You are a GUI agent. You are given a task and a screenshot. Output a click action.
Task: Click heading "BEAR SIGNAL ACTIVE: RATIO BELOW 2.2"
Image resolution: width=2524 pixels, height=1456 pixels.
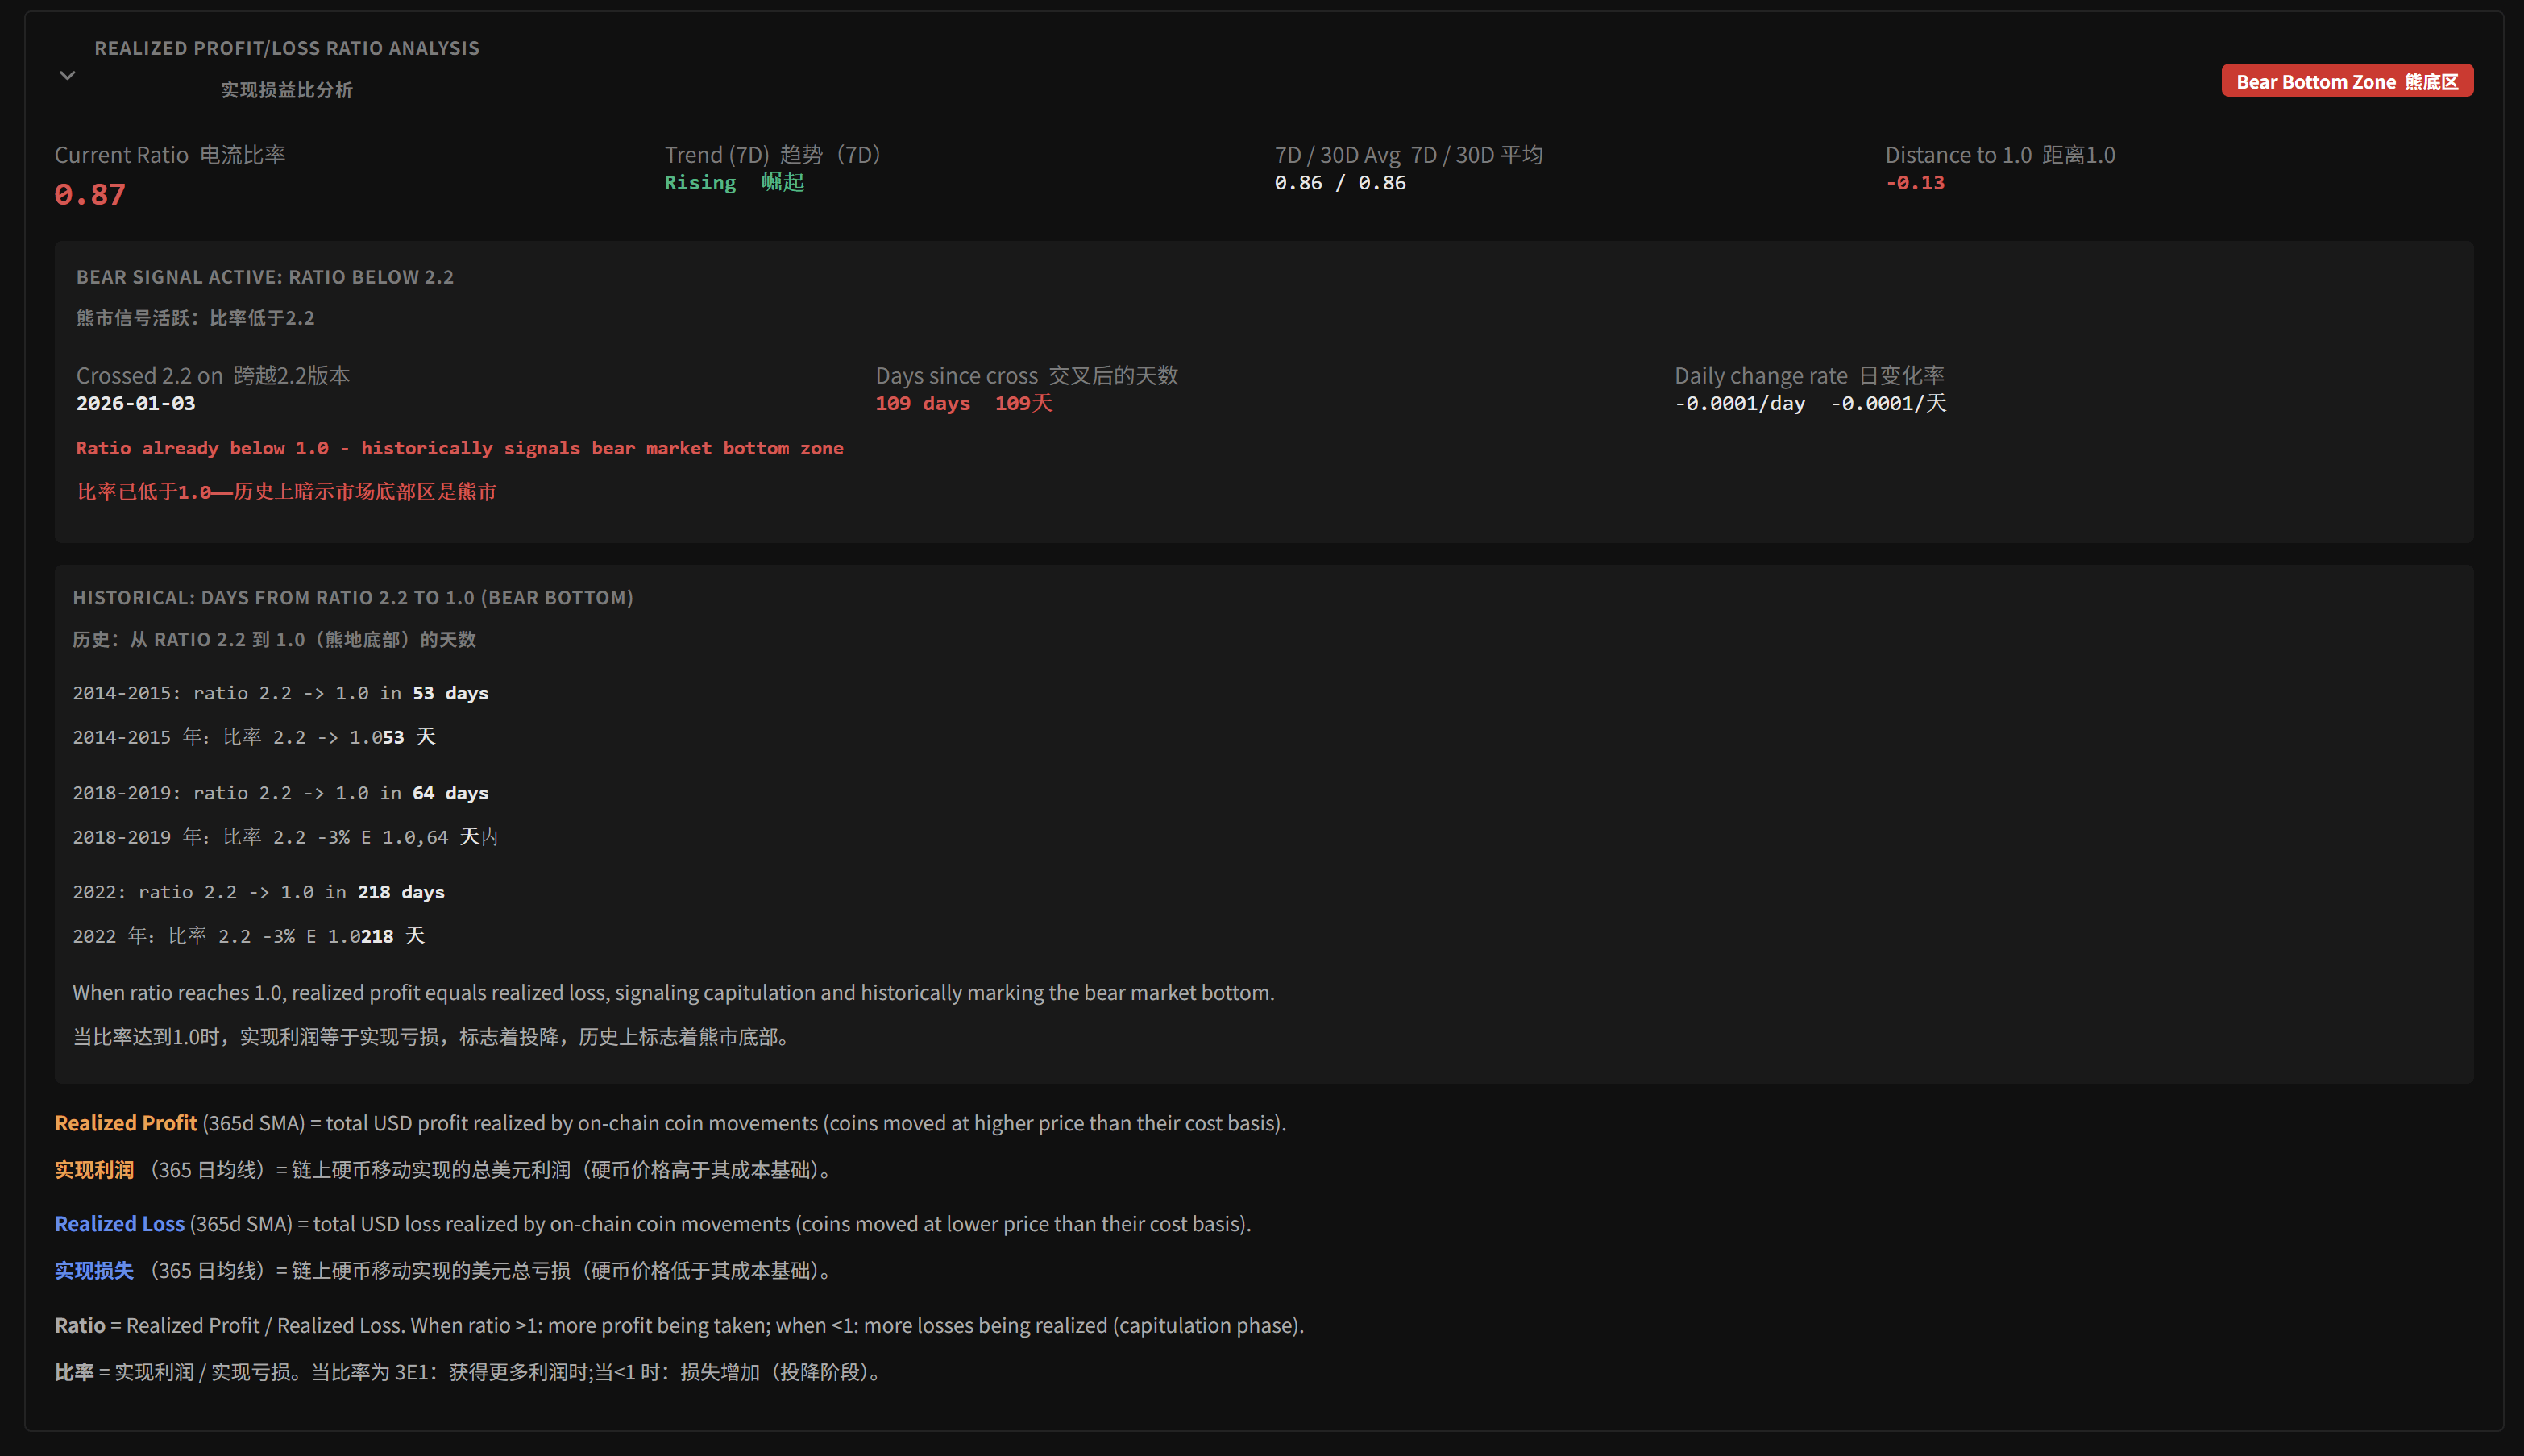pos(265,277)
